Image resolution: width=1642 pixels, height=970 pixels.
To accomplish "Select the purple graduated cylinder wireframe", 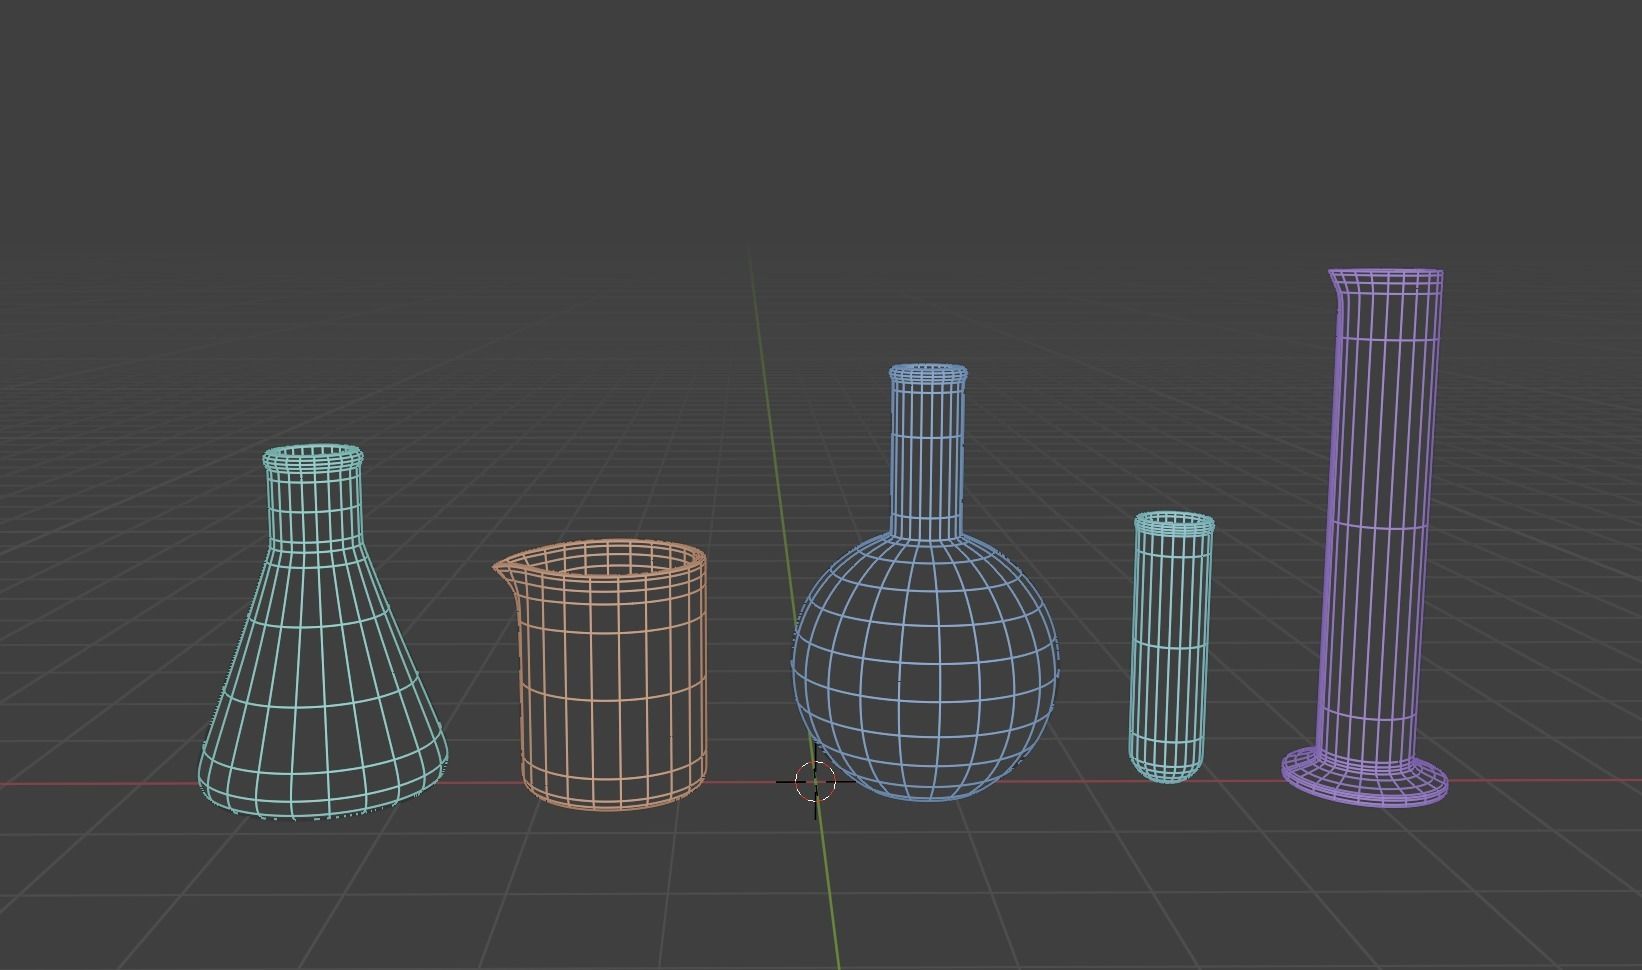I will click(1367, 537).
